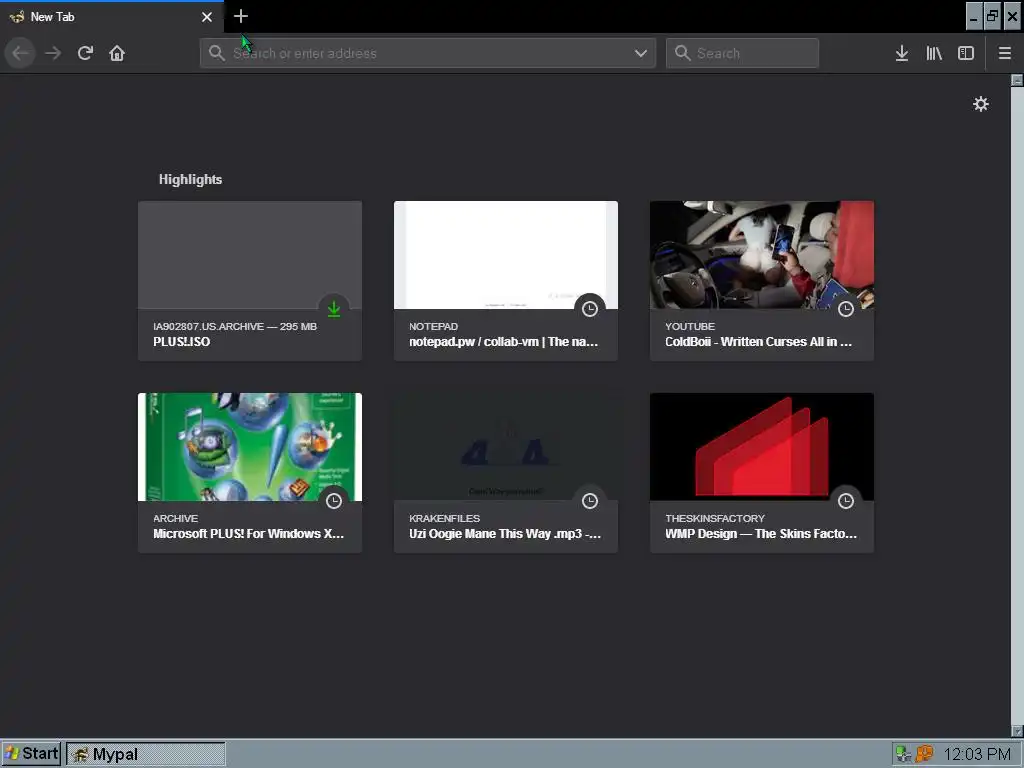Click the history clock on Krakenfiles card

[590, 501]
